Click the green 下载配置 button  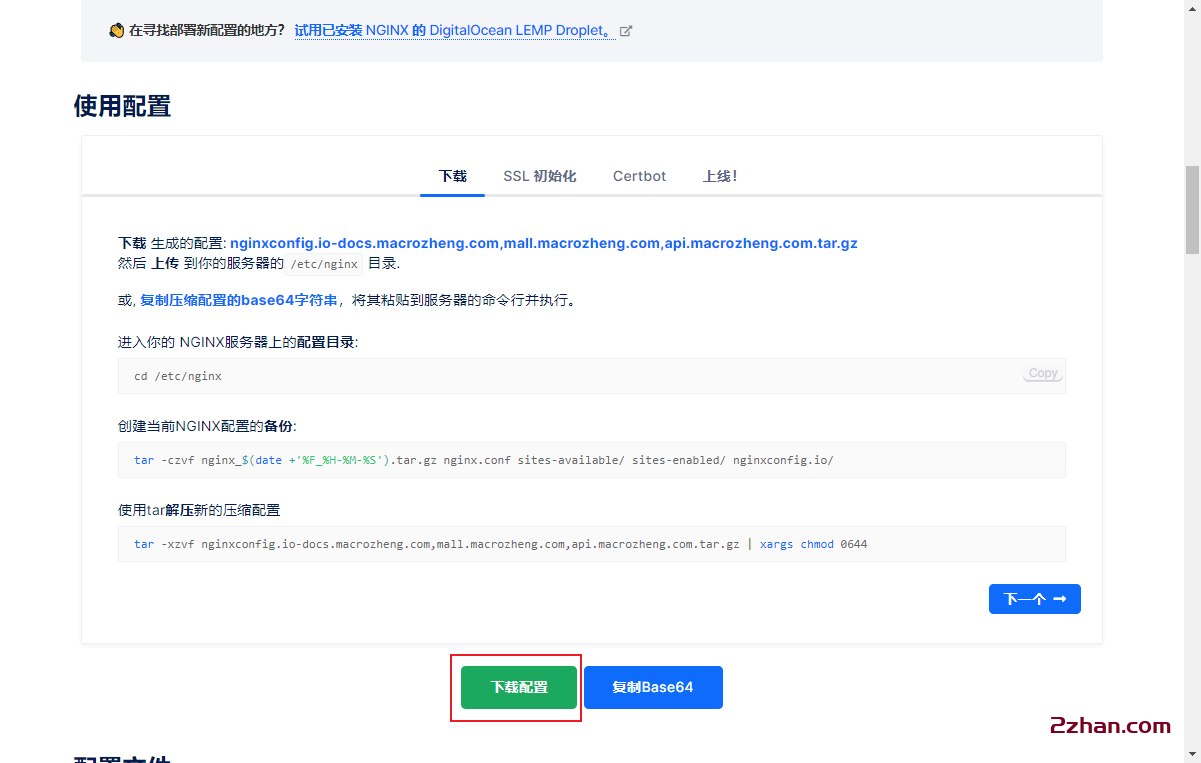(517, 687)
